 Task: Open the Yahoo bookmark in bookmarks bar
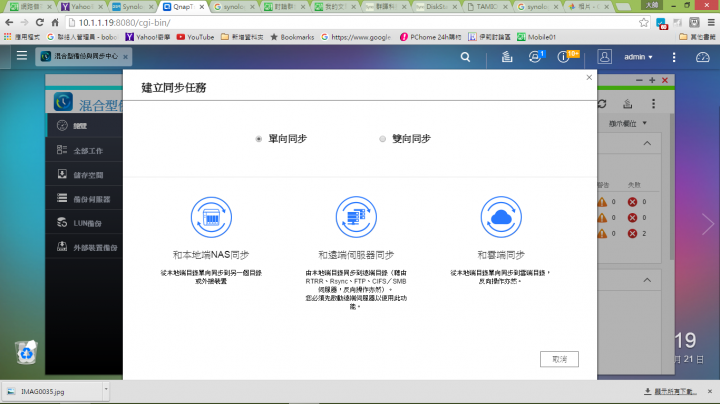coord(148,37)
